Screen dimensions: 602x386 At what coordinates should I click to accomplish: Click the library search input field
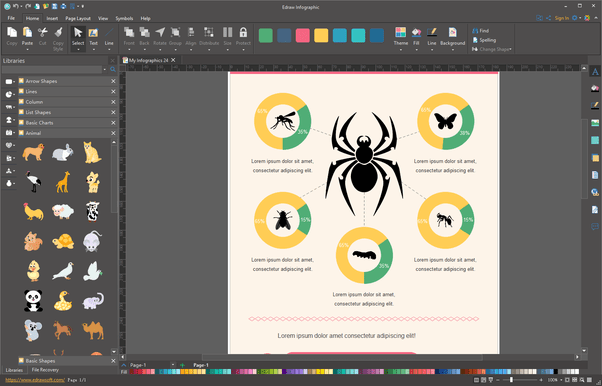52,70
